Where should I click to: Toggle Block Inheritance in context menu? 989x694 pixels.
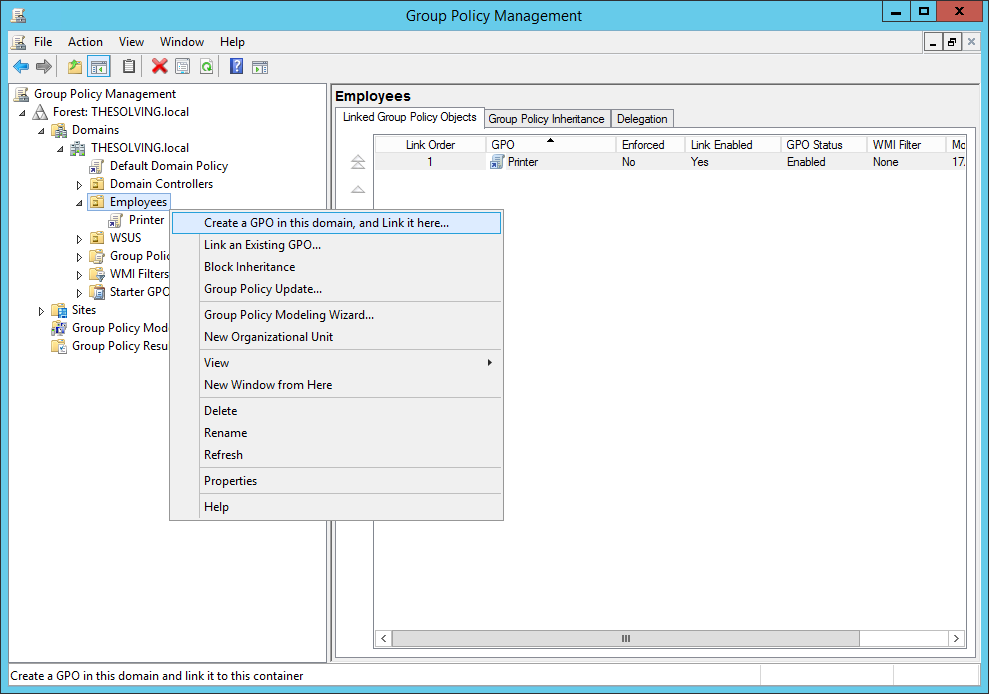tap(249, 267)
